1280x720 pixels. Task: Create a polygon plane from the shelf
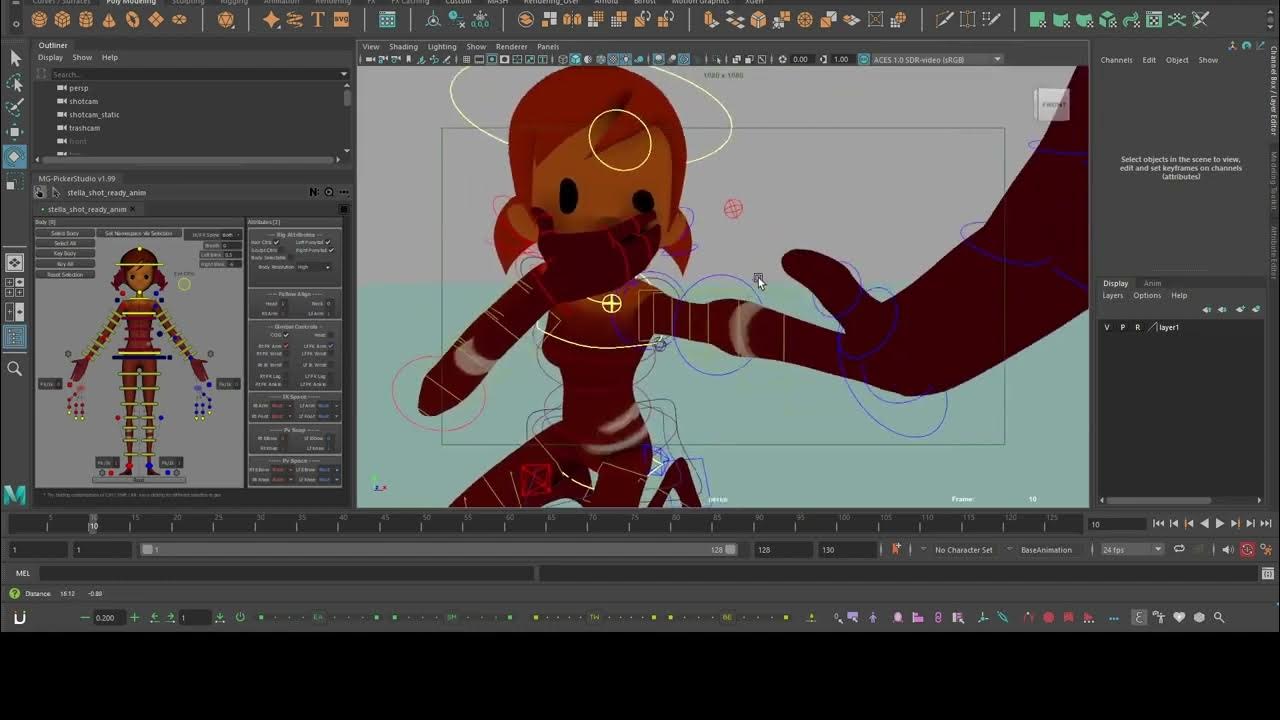point(156,19)
